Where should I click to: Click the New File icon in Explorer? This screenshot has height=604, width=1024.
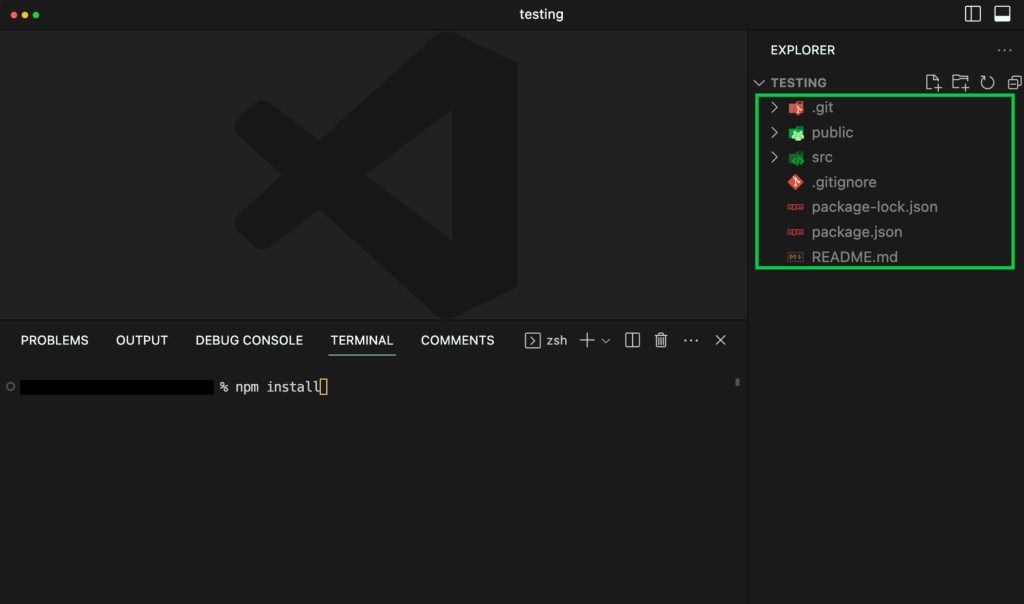coord(933,82)
